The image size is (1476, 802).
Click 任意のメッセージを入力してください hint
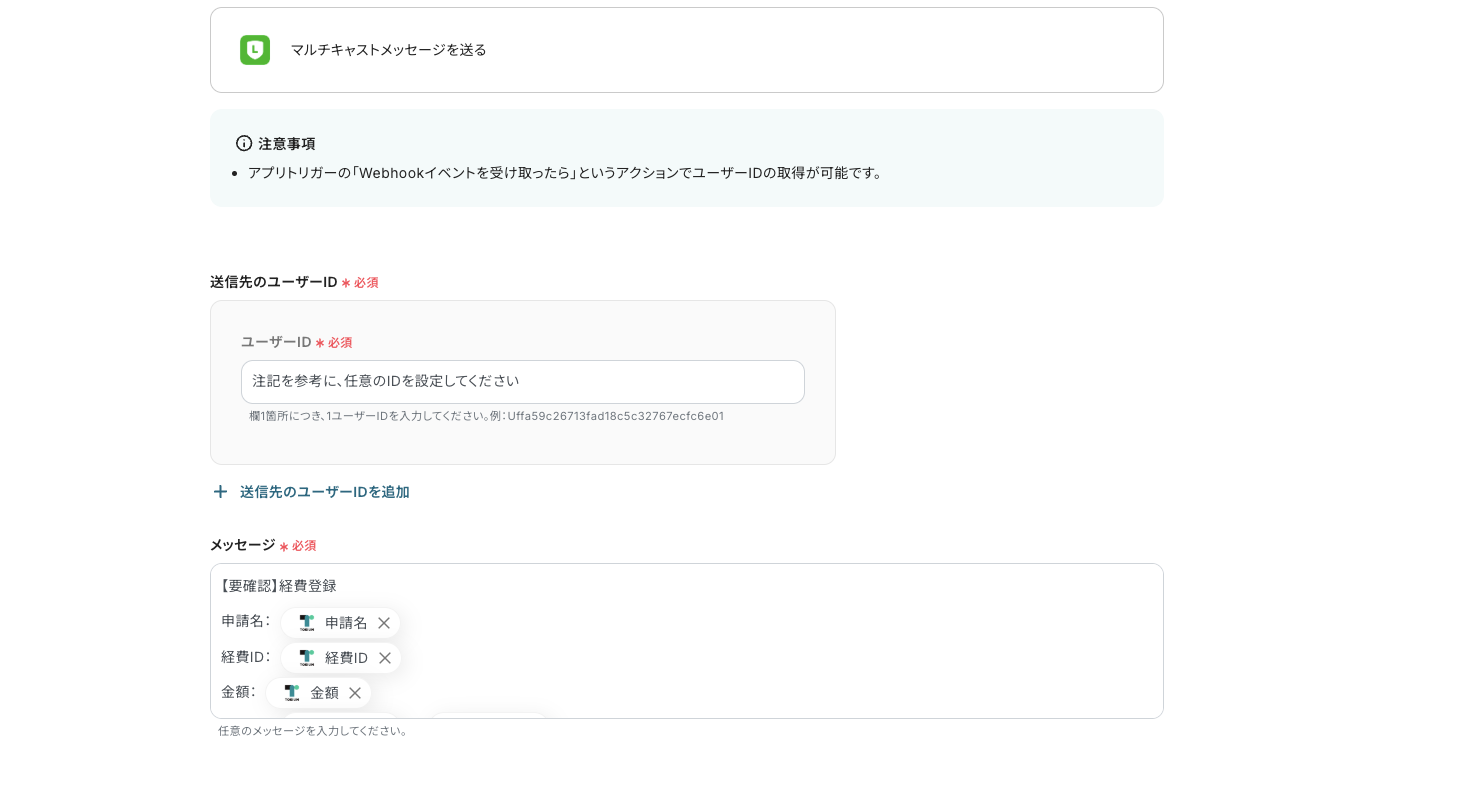point(313,731)
